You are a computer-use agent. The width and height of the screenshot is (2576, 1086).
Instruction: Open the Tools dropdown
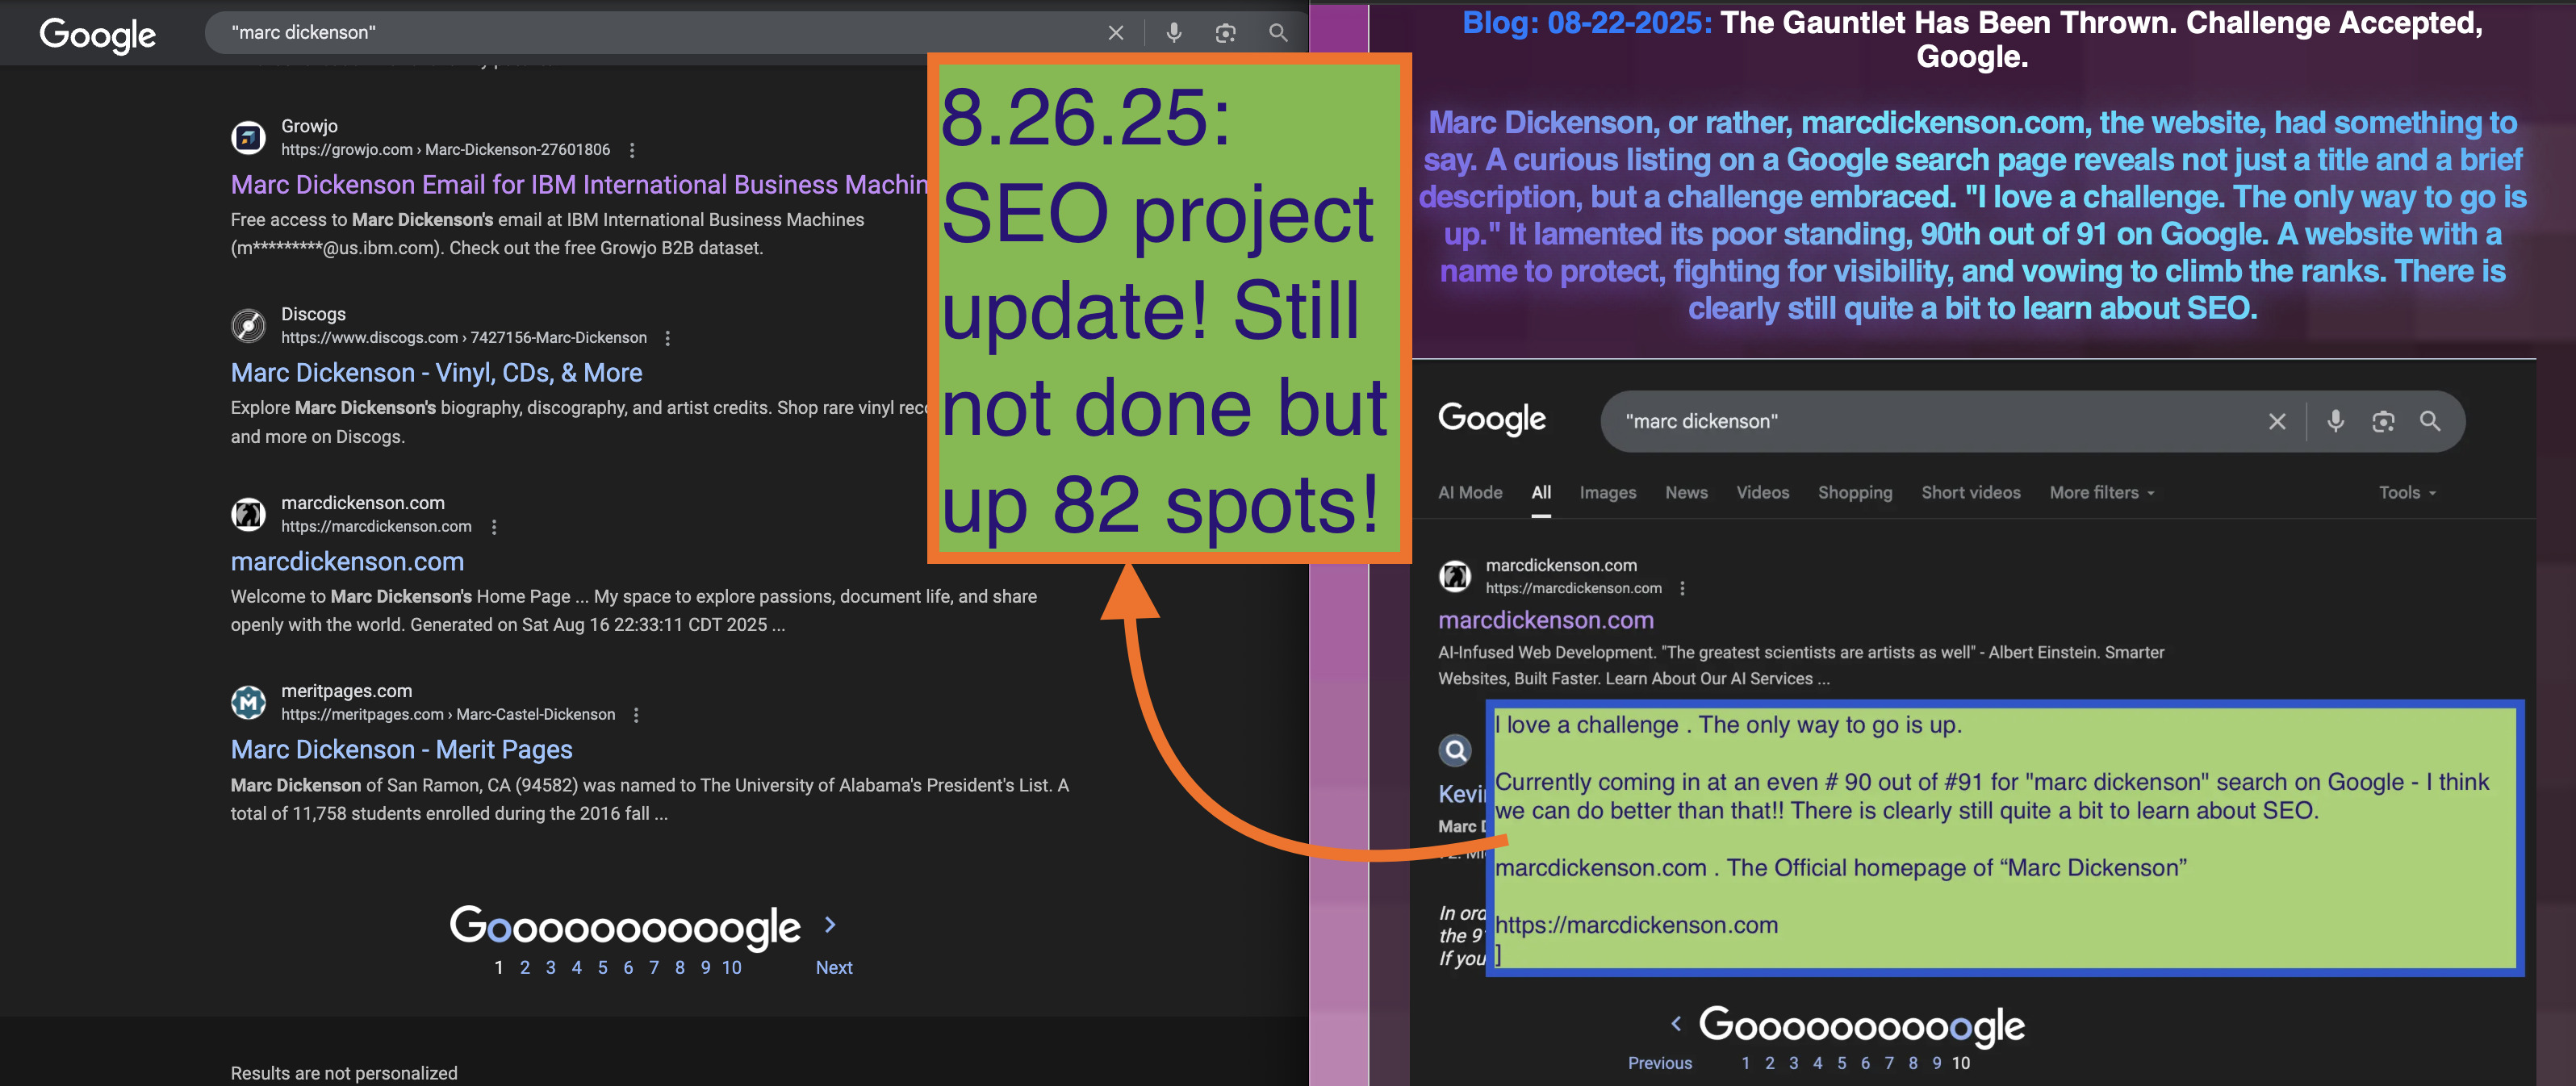click(x=2407, y=492)
